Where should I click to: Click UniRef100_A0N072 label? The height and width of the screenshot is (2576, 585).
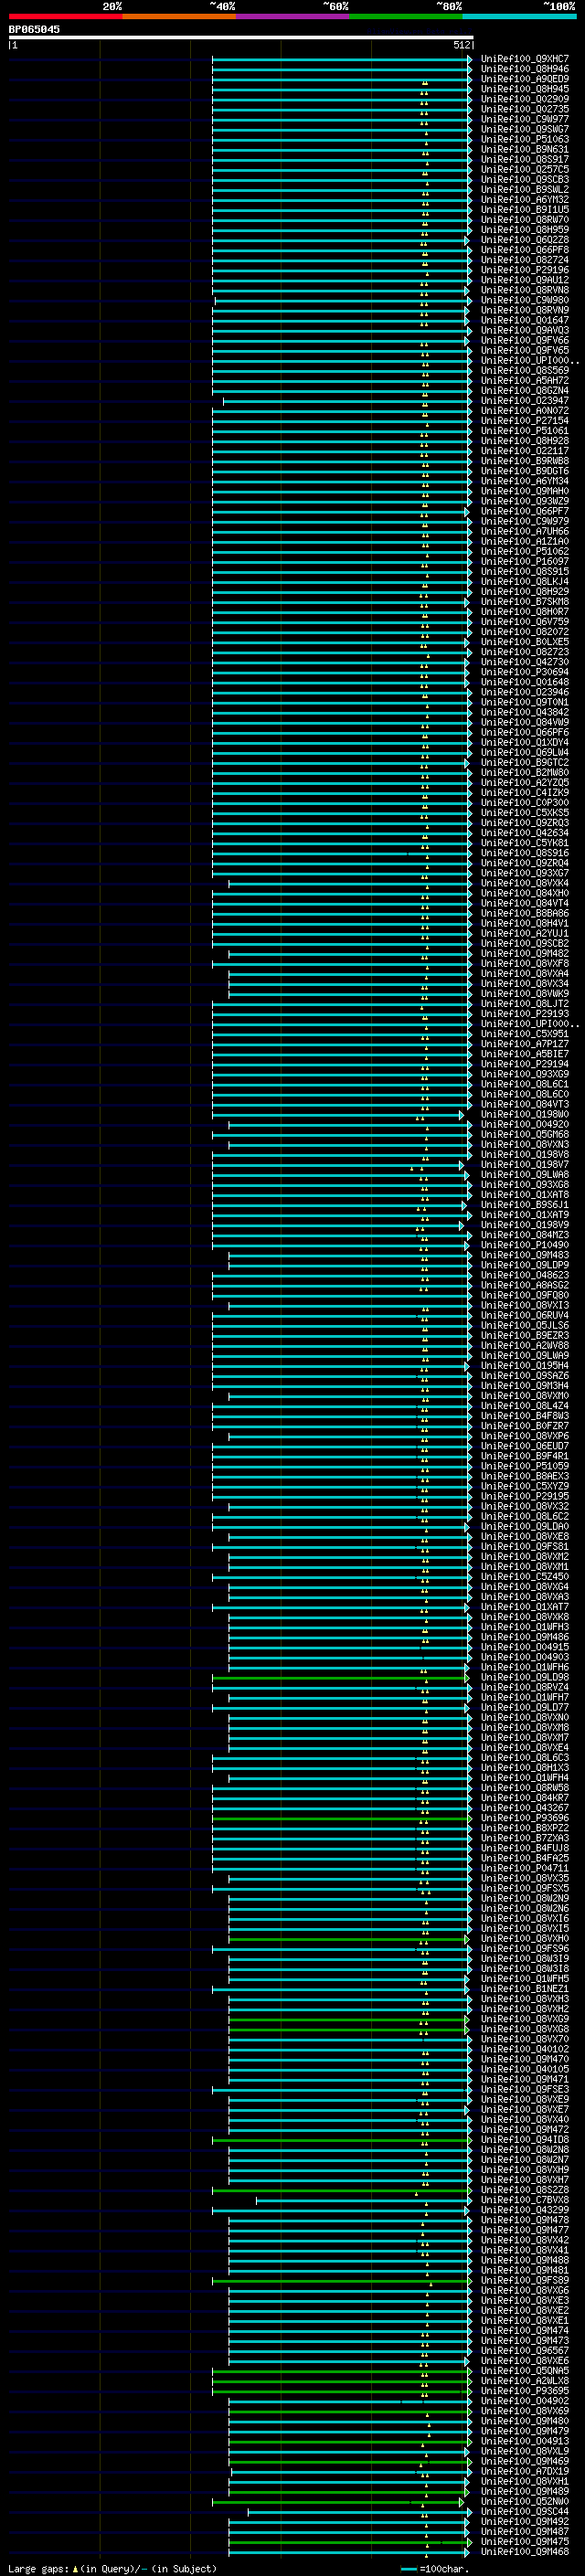click(x=525, y=411)
